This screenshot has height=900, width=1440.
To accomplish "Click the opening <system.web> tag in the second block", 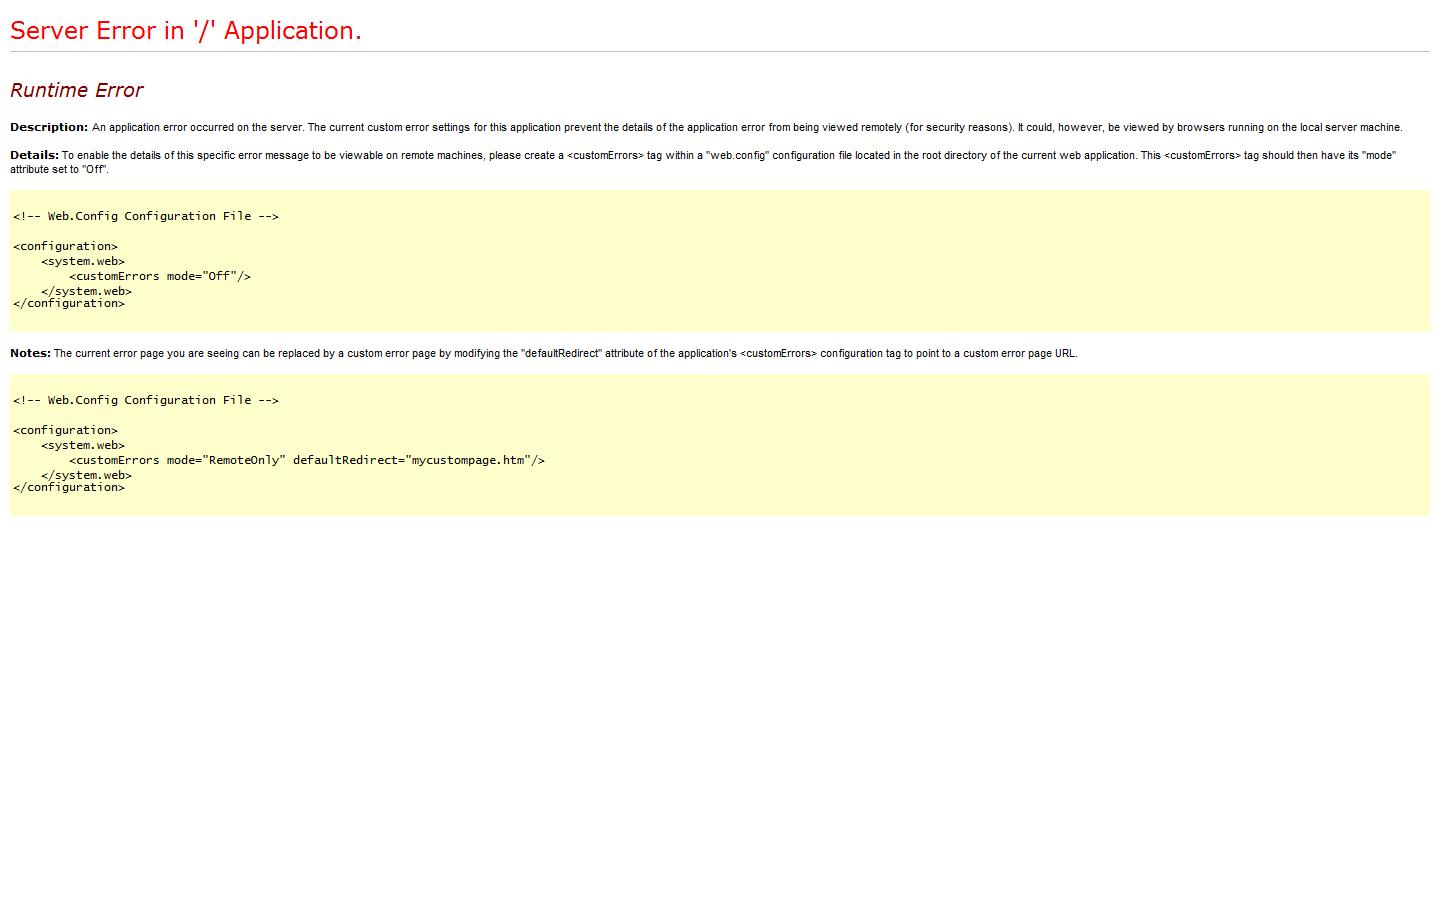I will [x=83, y=445].
